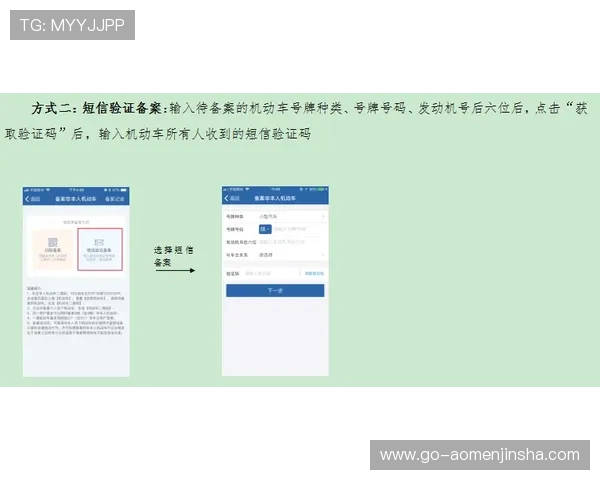Click the www.go-aomenjinsha.com text

[x=480, y=455]
